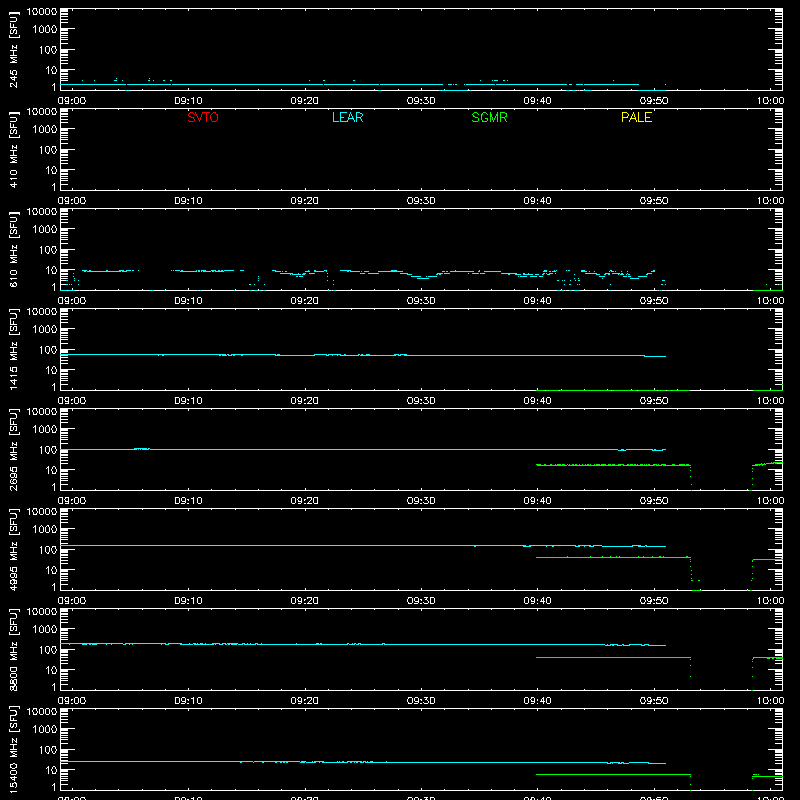The width and height of the screenshot is (800, 800).
Task: Select the 8800 MHz [SFU] axis title
Action: click(x=13, y=649)
